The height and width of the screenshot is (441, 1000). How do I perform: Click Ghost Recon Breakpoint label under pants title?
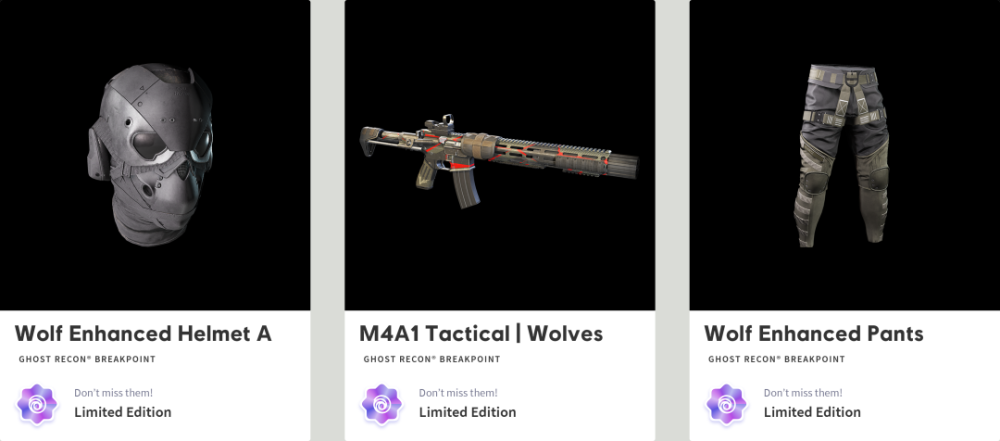(x=777, y=359)
